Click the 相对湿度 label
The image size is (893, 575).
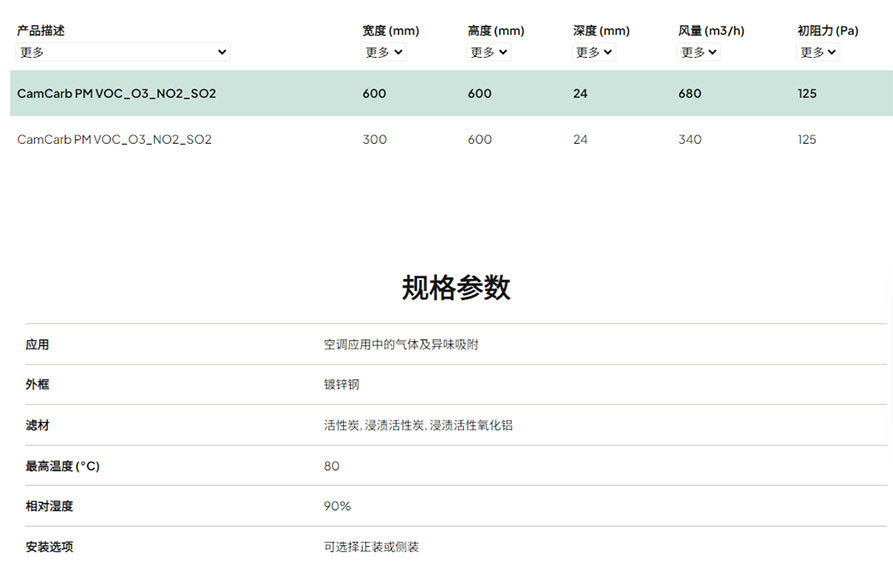(x=49, y=506)
